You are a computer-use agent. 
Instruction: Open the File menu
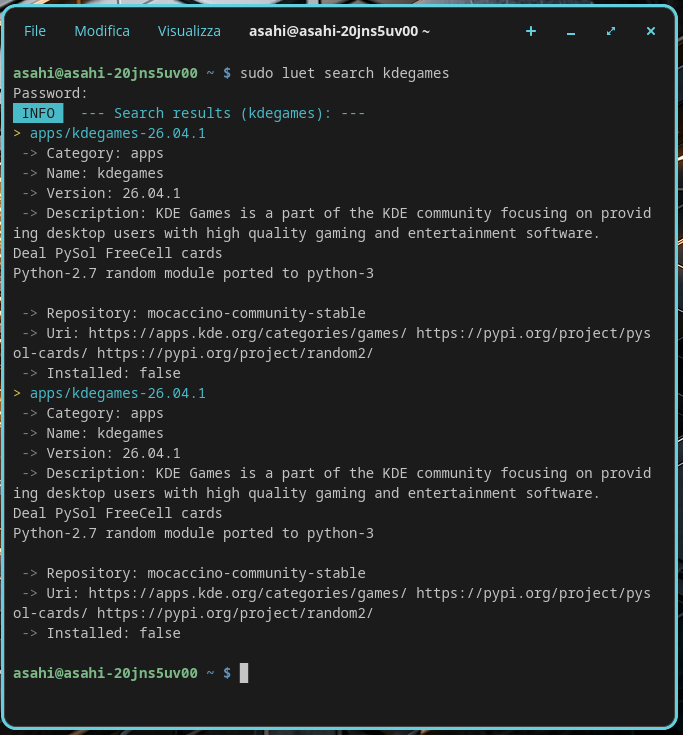click(35, 31)
